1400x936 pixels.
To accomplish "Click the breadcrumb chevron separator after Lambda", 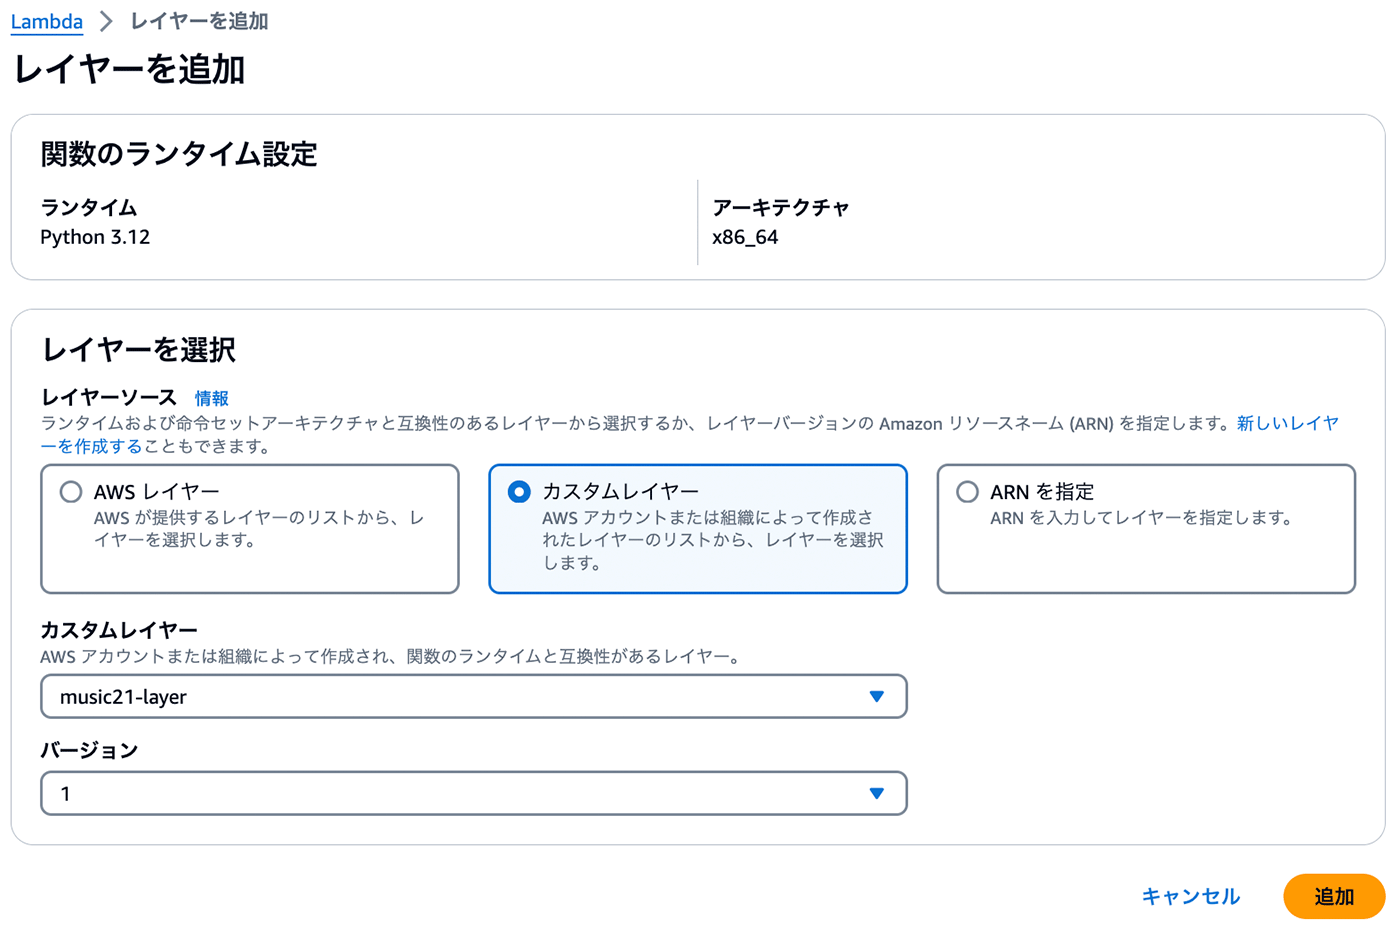I will [106, 21].
